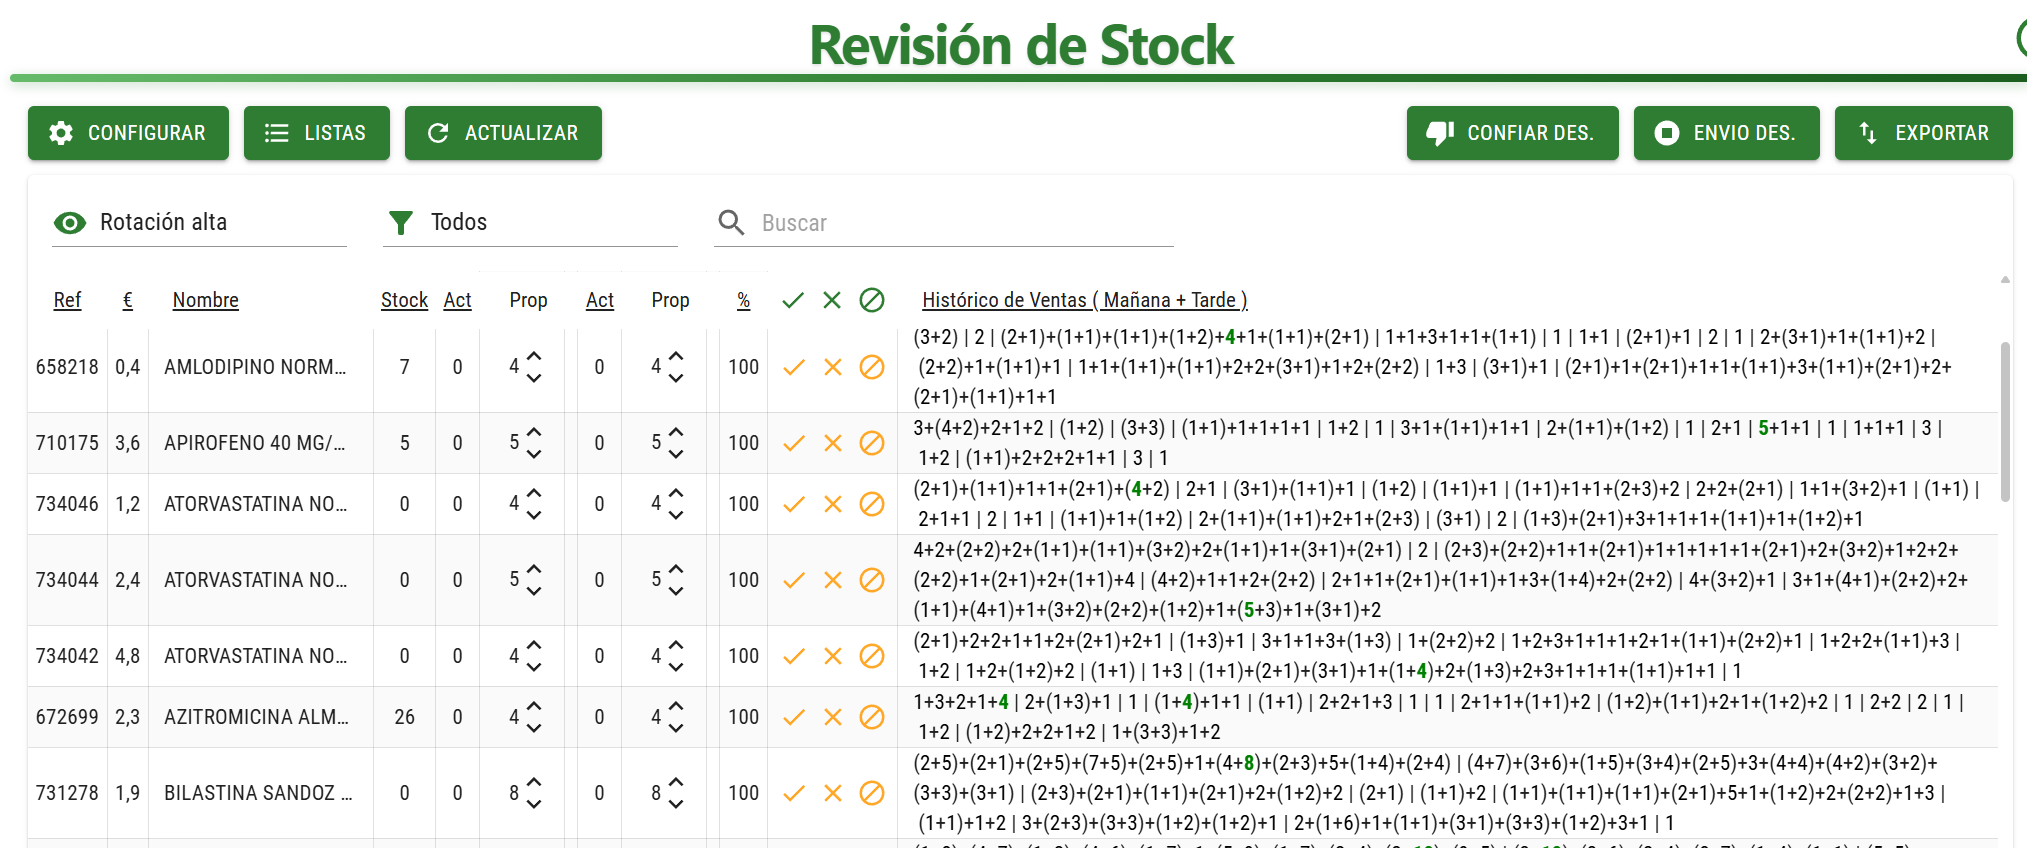Accept row 734042 Atorvastatina checkmark
Image resolution: width=2027 pixels, height=848 pixels.
(x=794, y=656)
